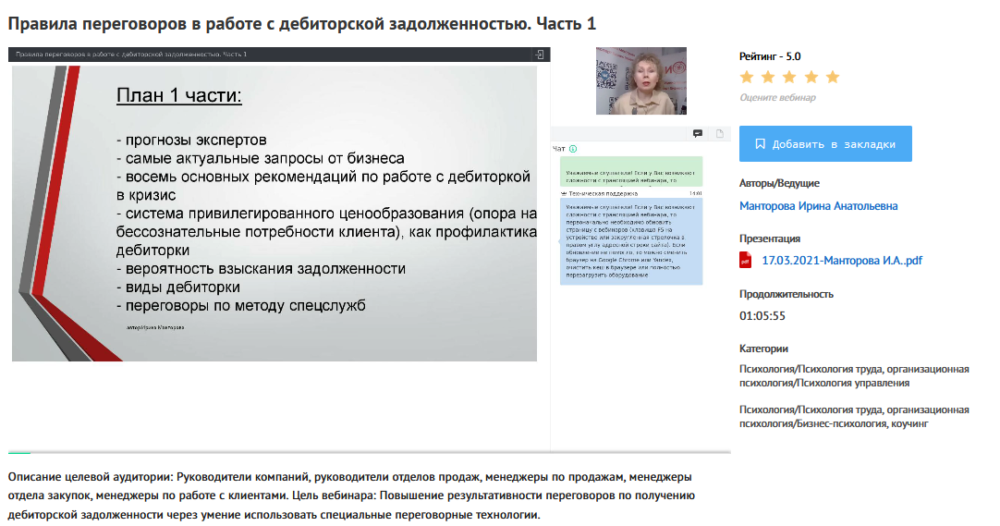Click the Рейтинг - 5.0 text
Screen dimensions: 1000x526
[x=770, y=57]
